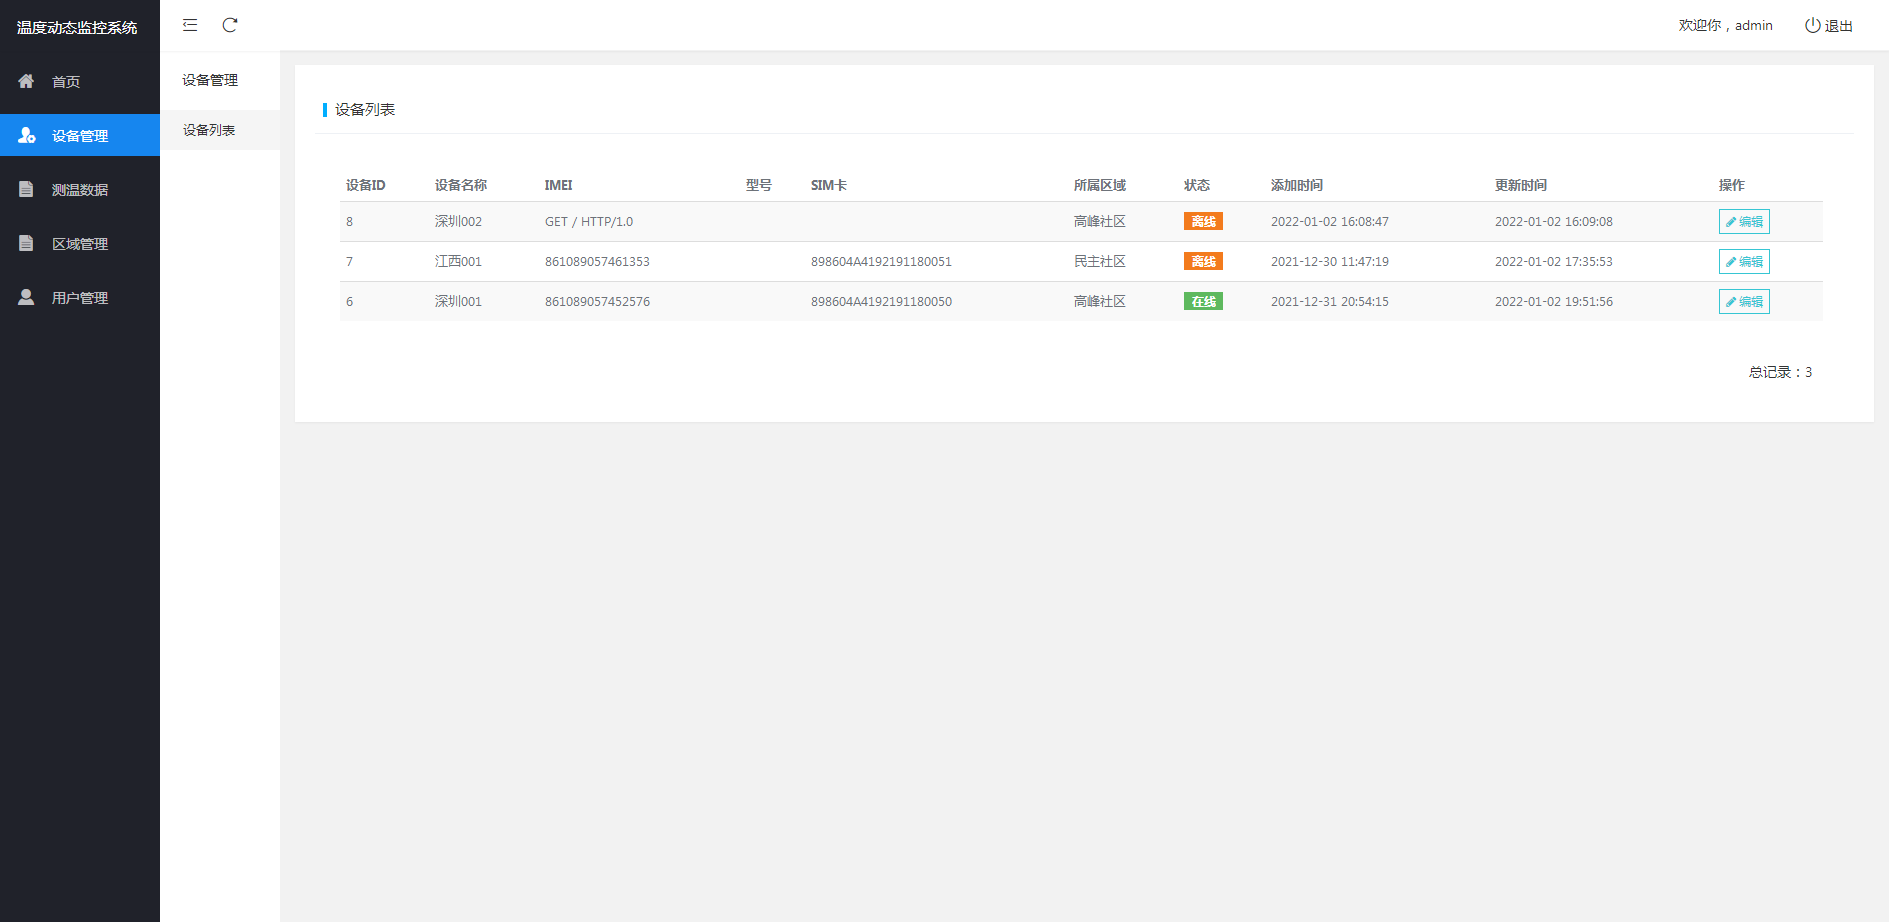Open 首页 from the sidebar menu
Image resolution: width=1889 pixels, height=922 pixels.
pyautogui.click(x=66, y=82)
